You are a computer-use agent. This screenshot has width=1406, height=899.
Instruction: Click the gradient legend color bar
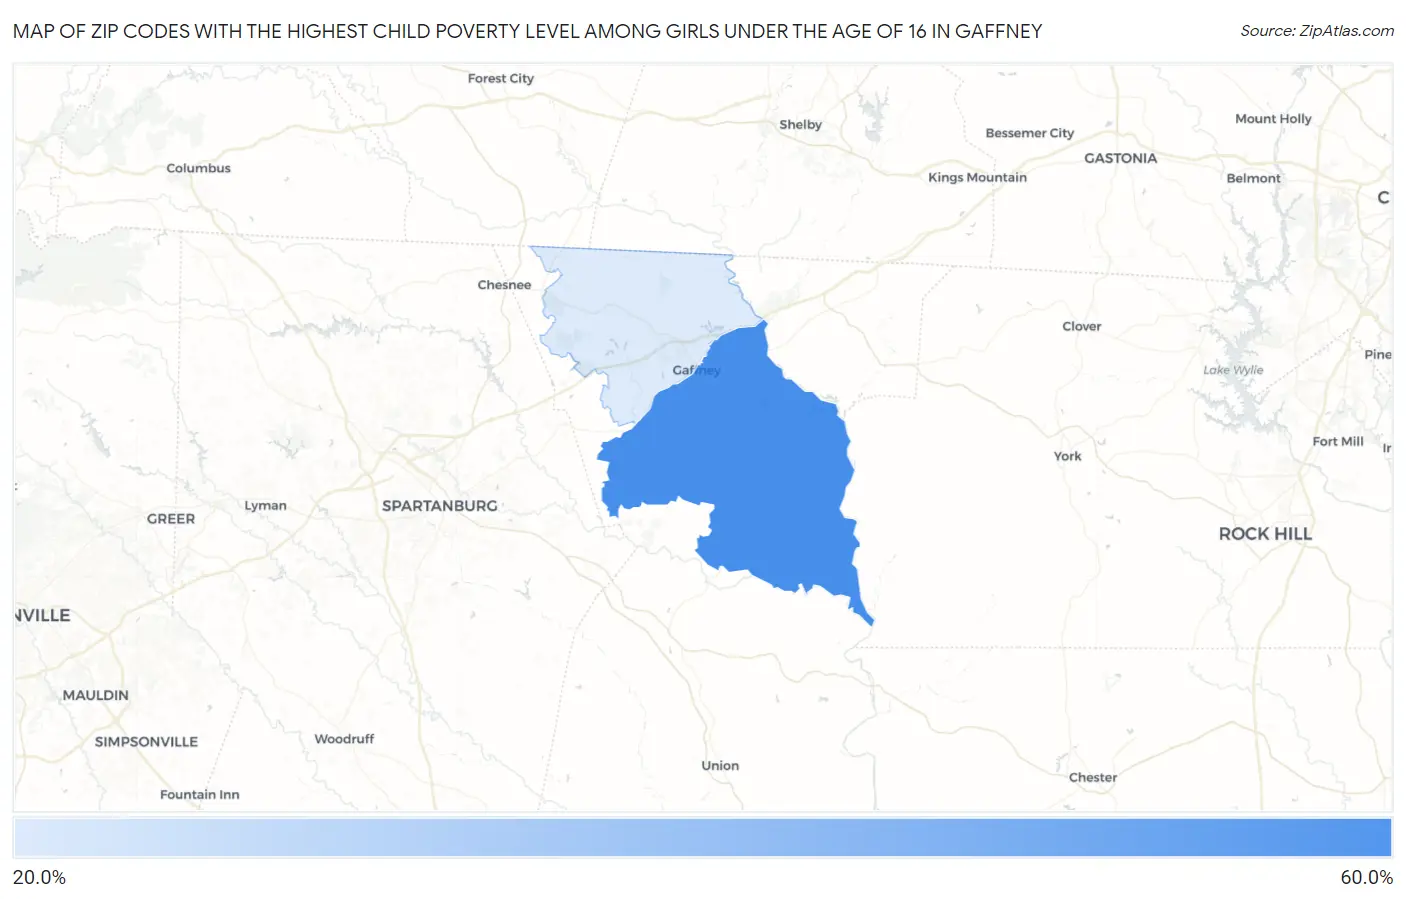pos(703,838)
